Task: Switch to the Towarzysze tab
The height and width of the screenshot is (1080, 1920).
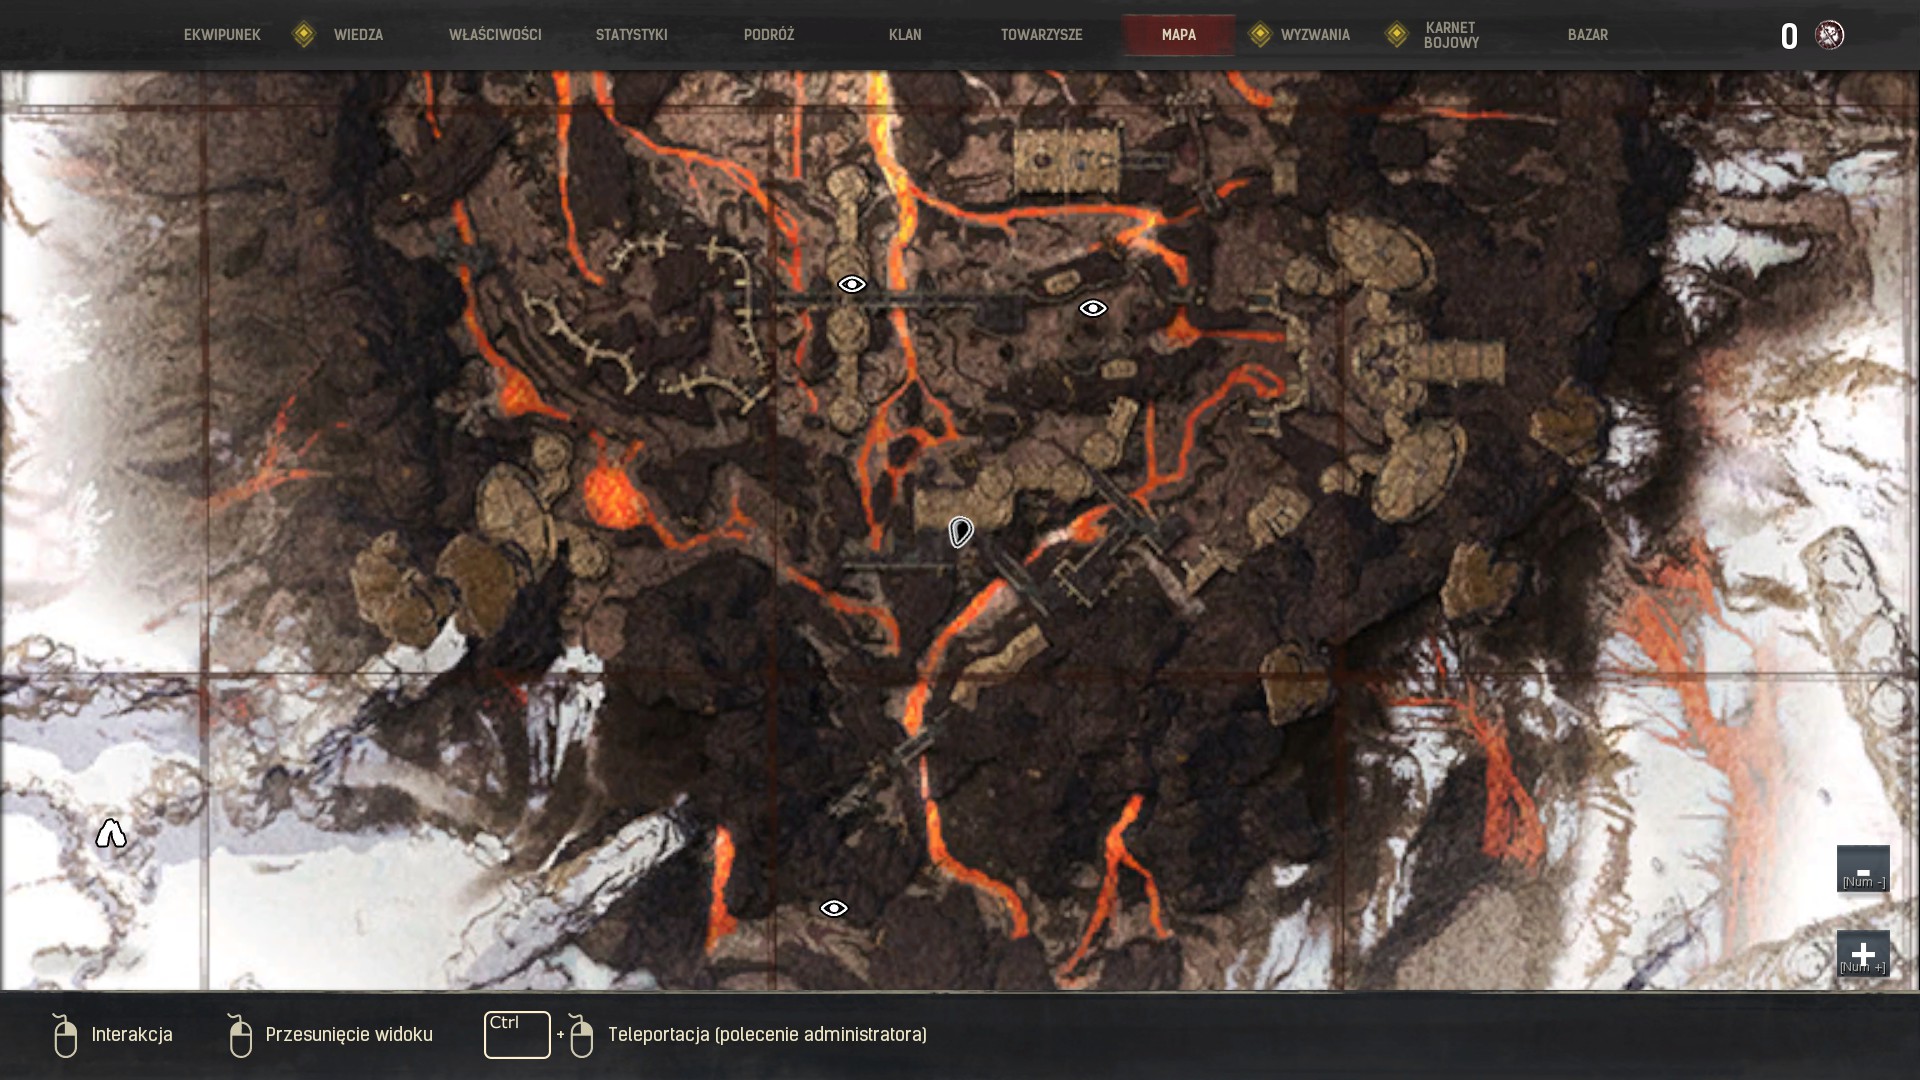Action: point(1042,35)
